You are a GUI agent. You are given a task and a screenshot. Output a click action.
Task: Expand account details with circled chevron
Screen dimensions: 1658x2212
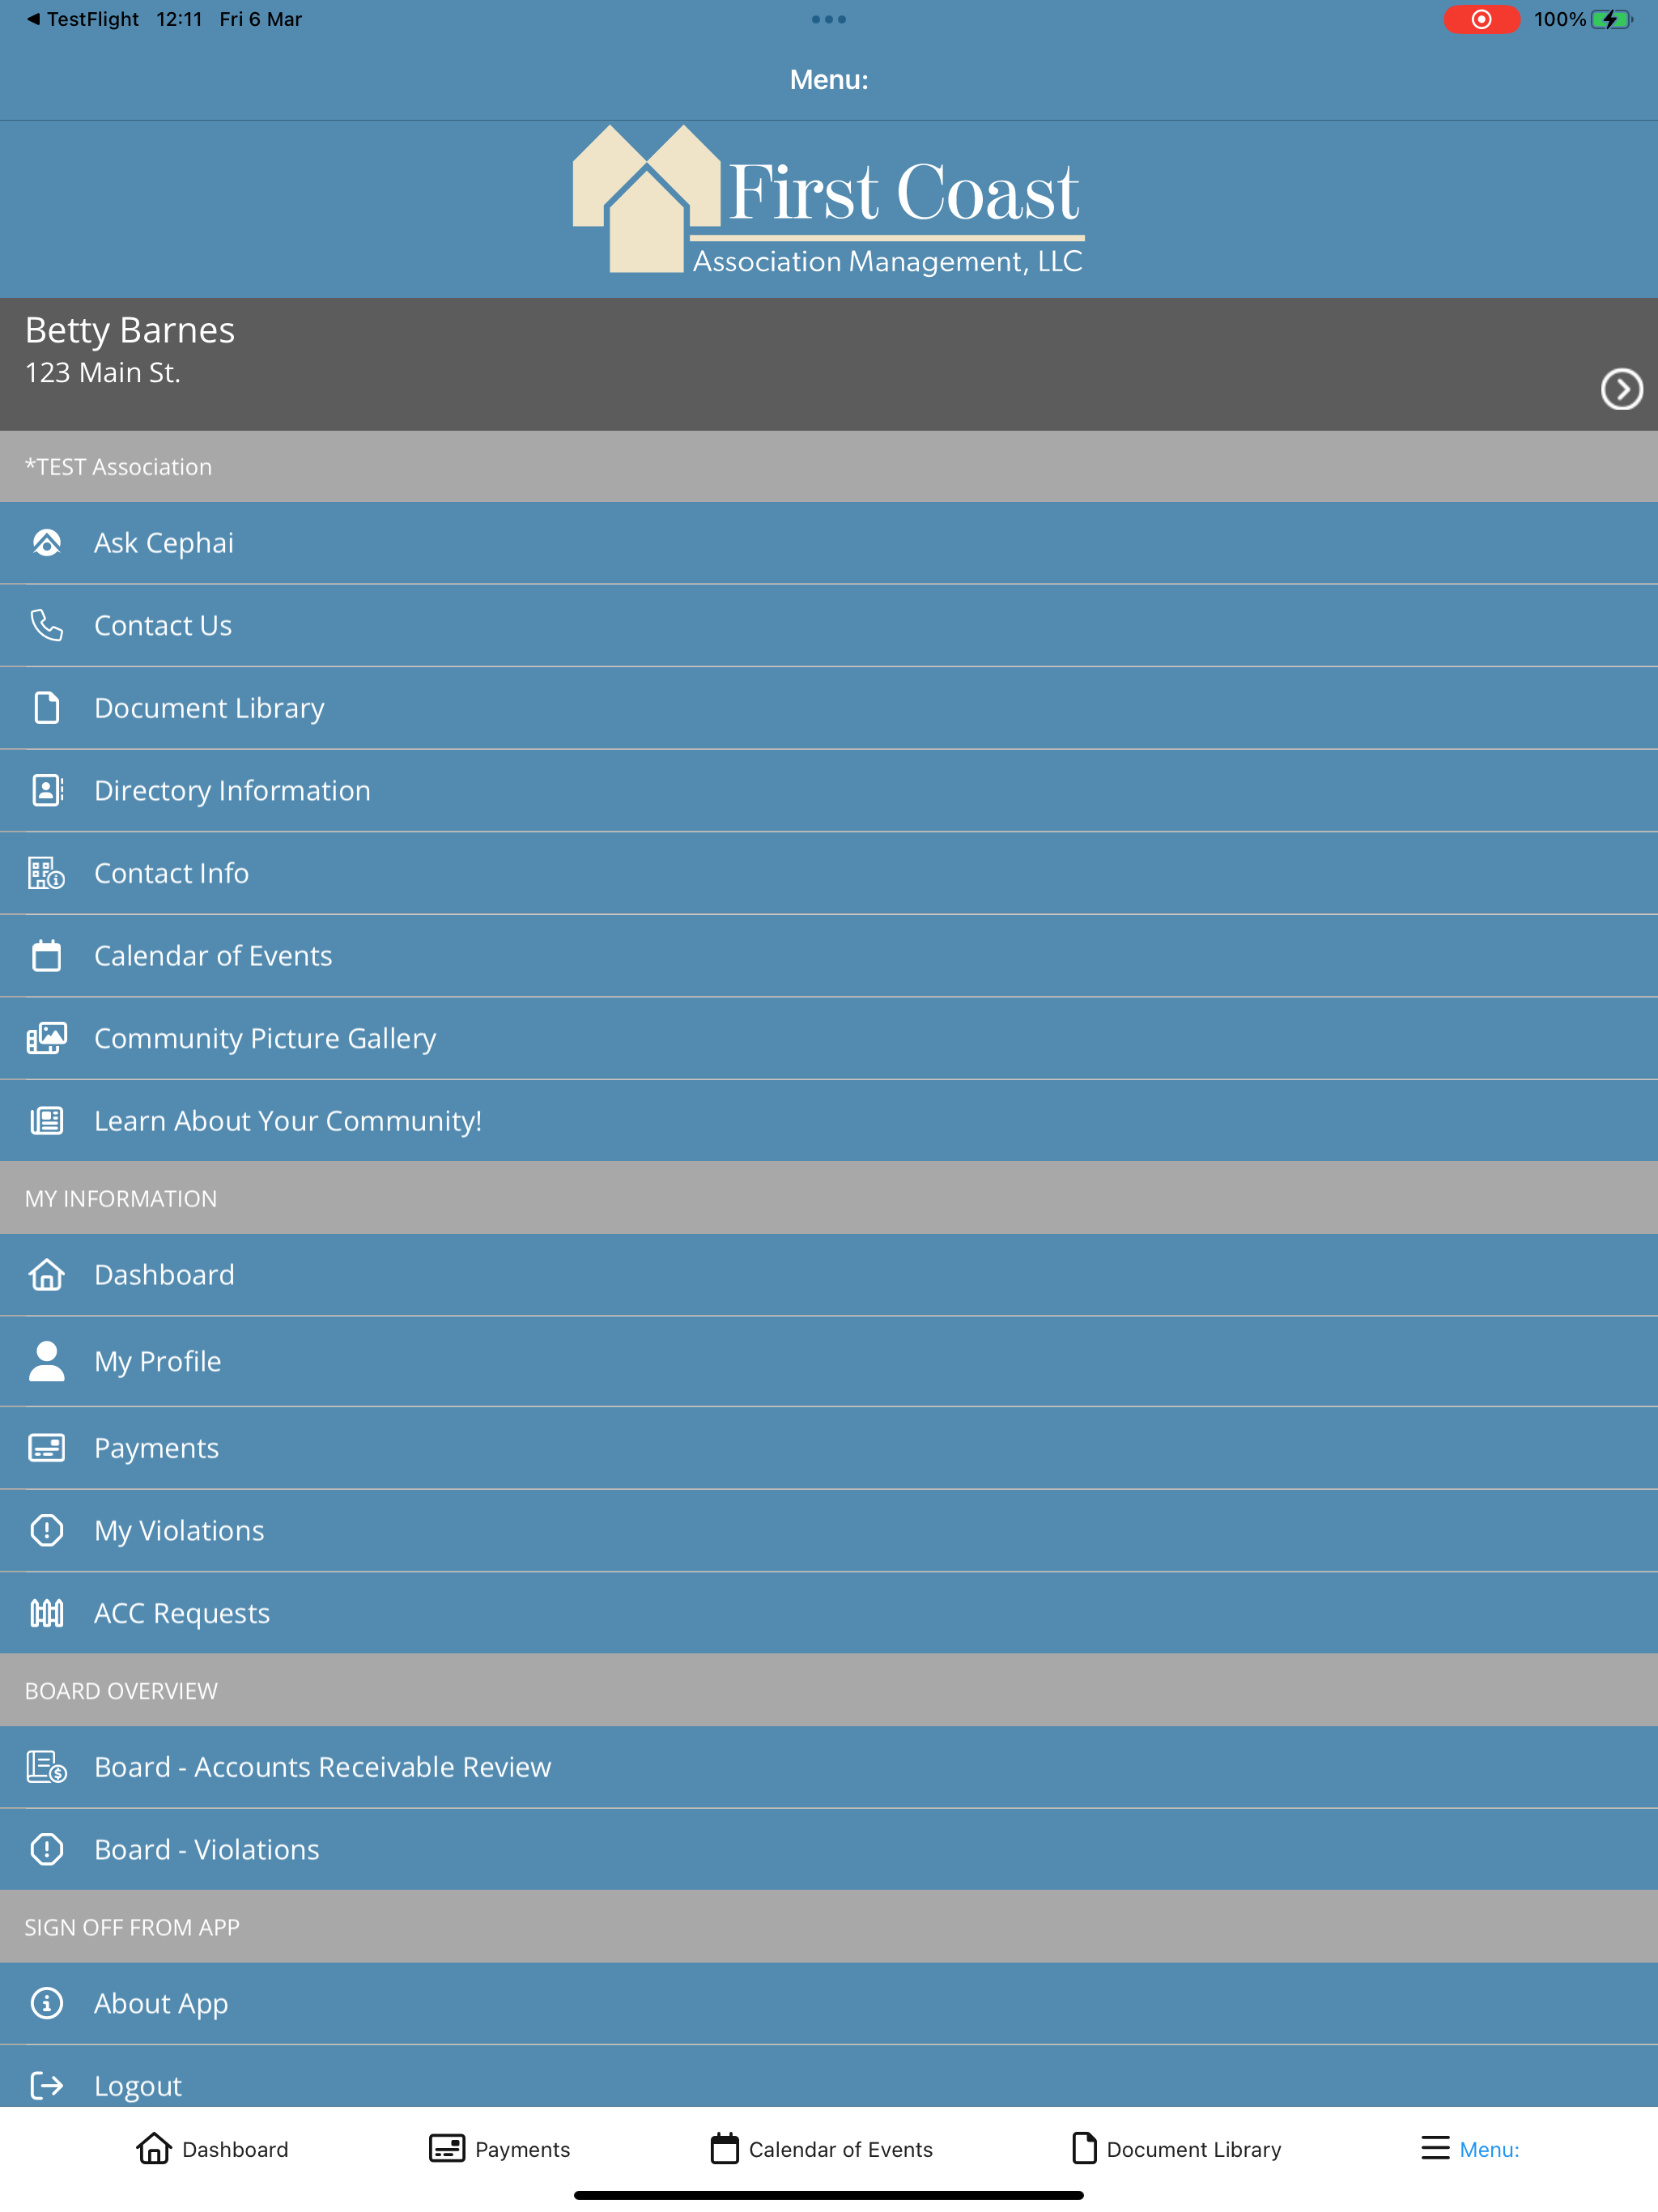point(1621,389)
